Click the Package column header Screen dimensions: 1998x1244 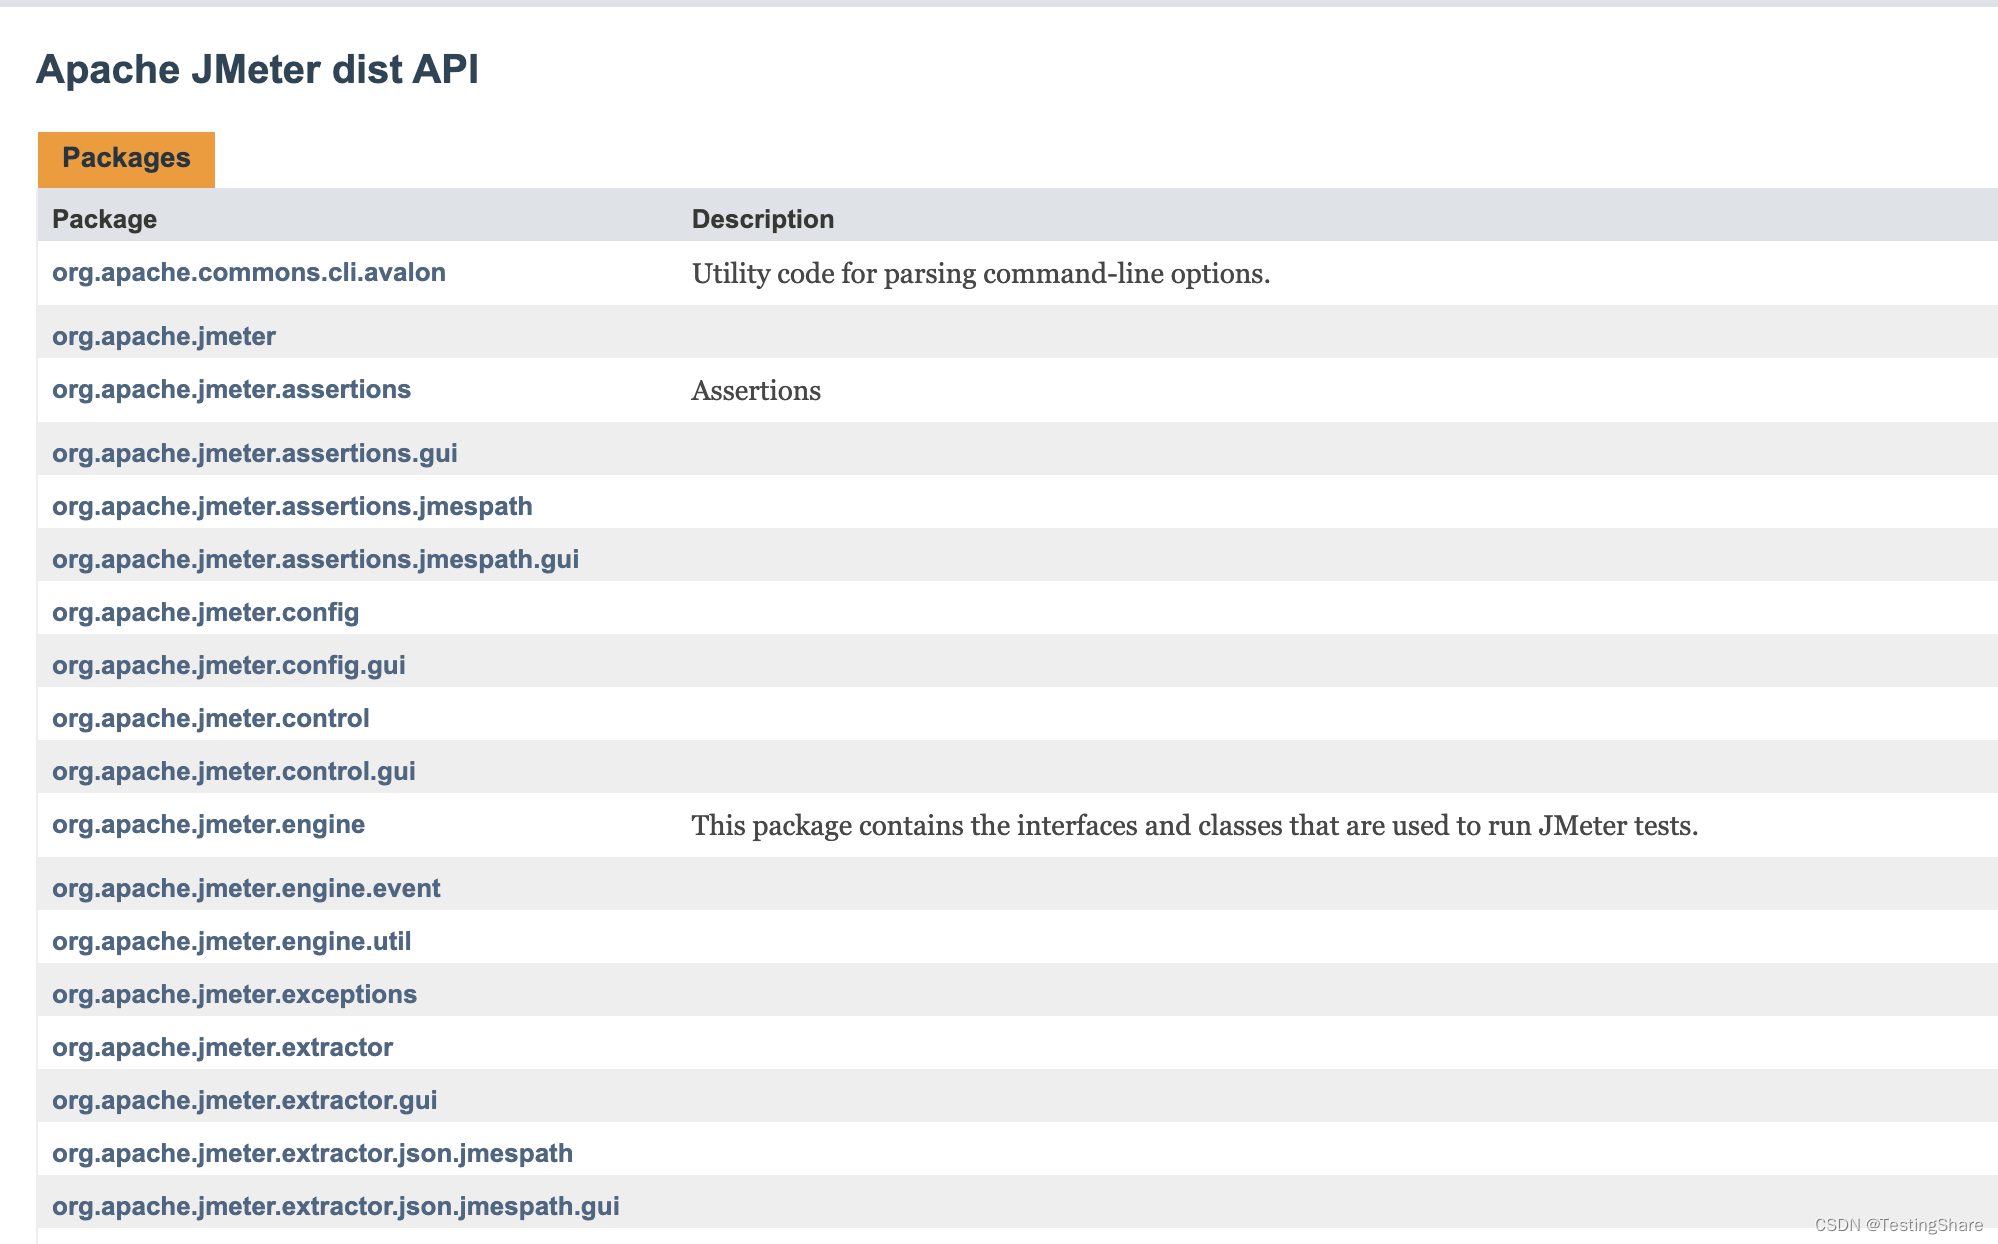[x=104, y=219]
